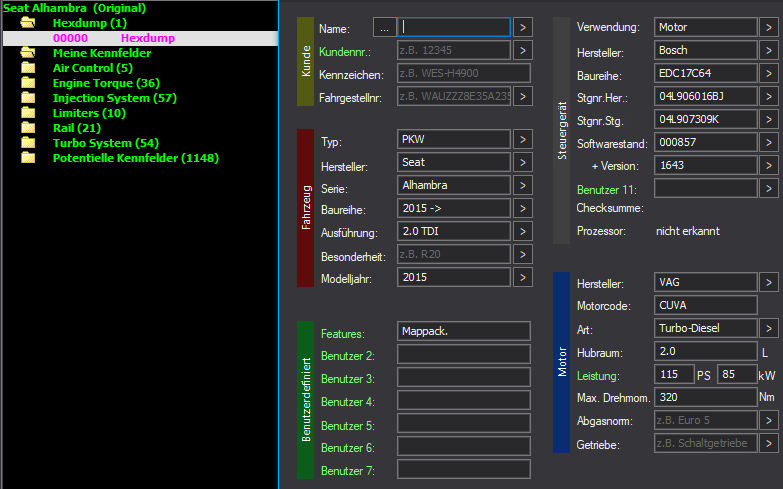Click the Turbo System (54) folder icon

point(28,143)
